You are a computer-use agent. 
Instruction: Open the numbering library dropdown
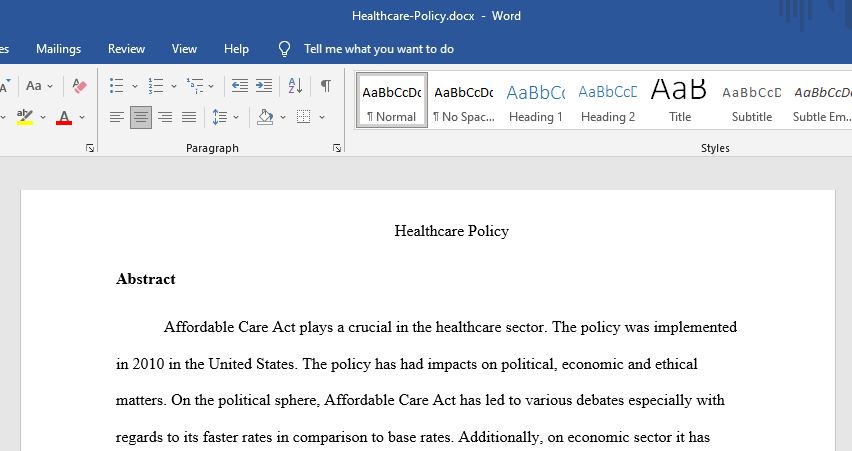point(174,86)
